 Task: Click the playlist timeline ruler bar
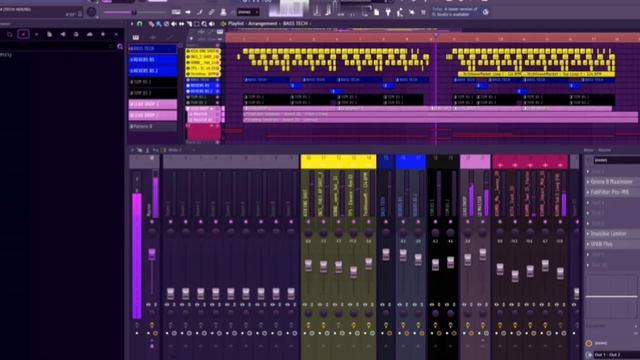point(432,38)
